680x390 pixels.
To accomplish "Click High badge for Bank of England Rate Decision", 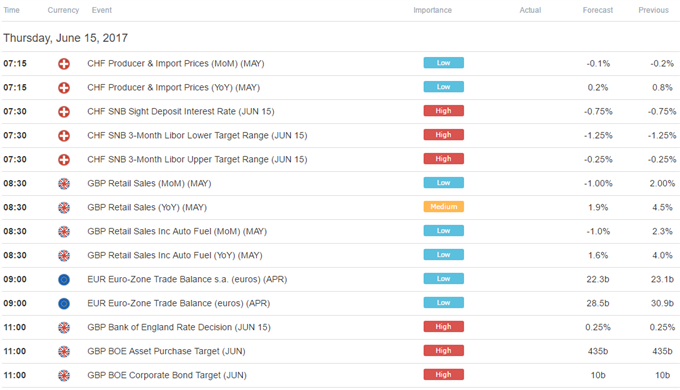I will 444,327.
